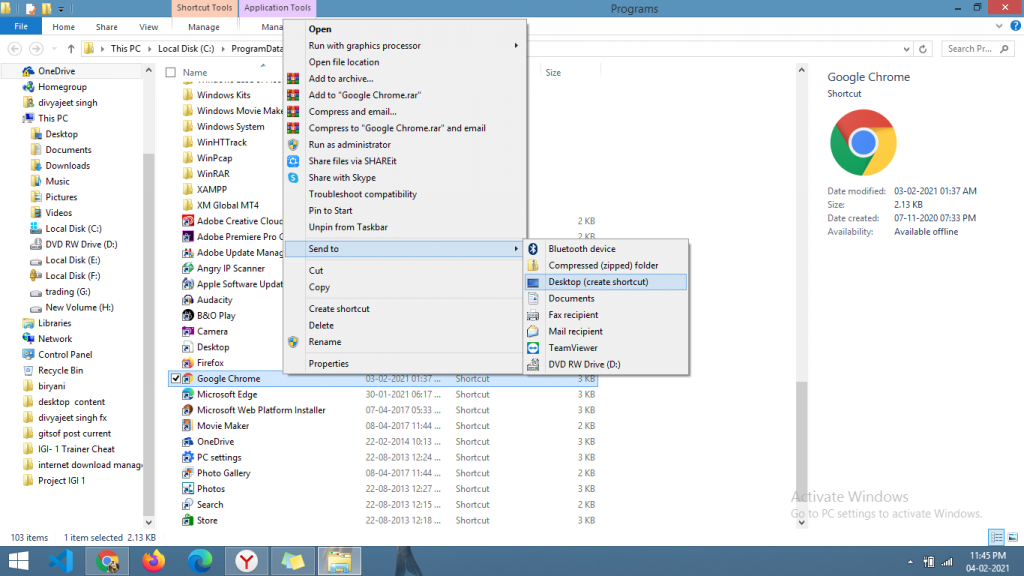Click the Firefox shortcut icon in file list

187,363
